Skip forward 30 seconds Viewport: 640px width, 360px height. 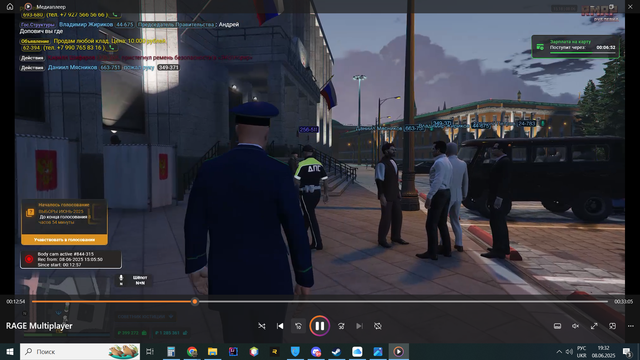click(341, 326)
